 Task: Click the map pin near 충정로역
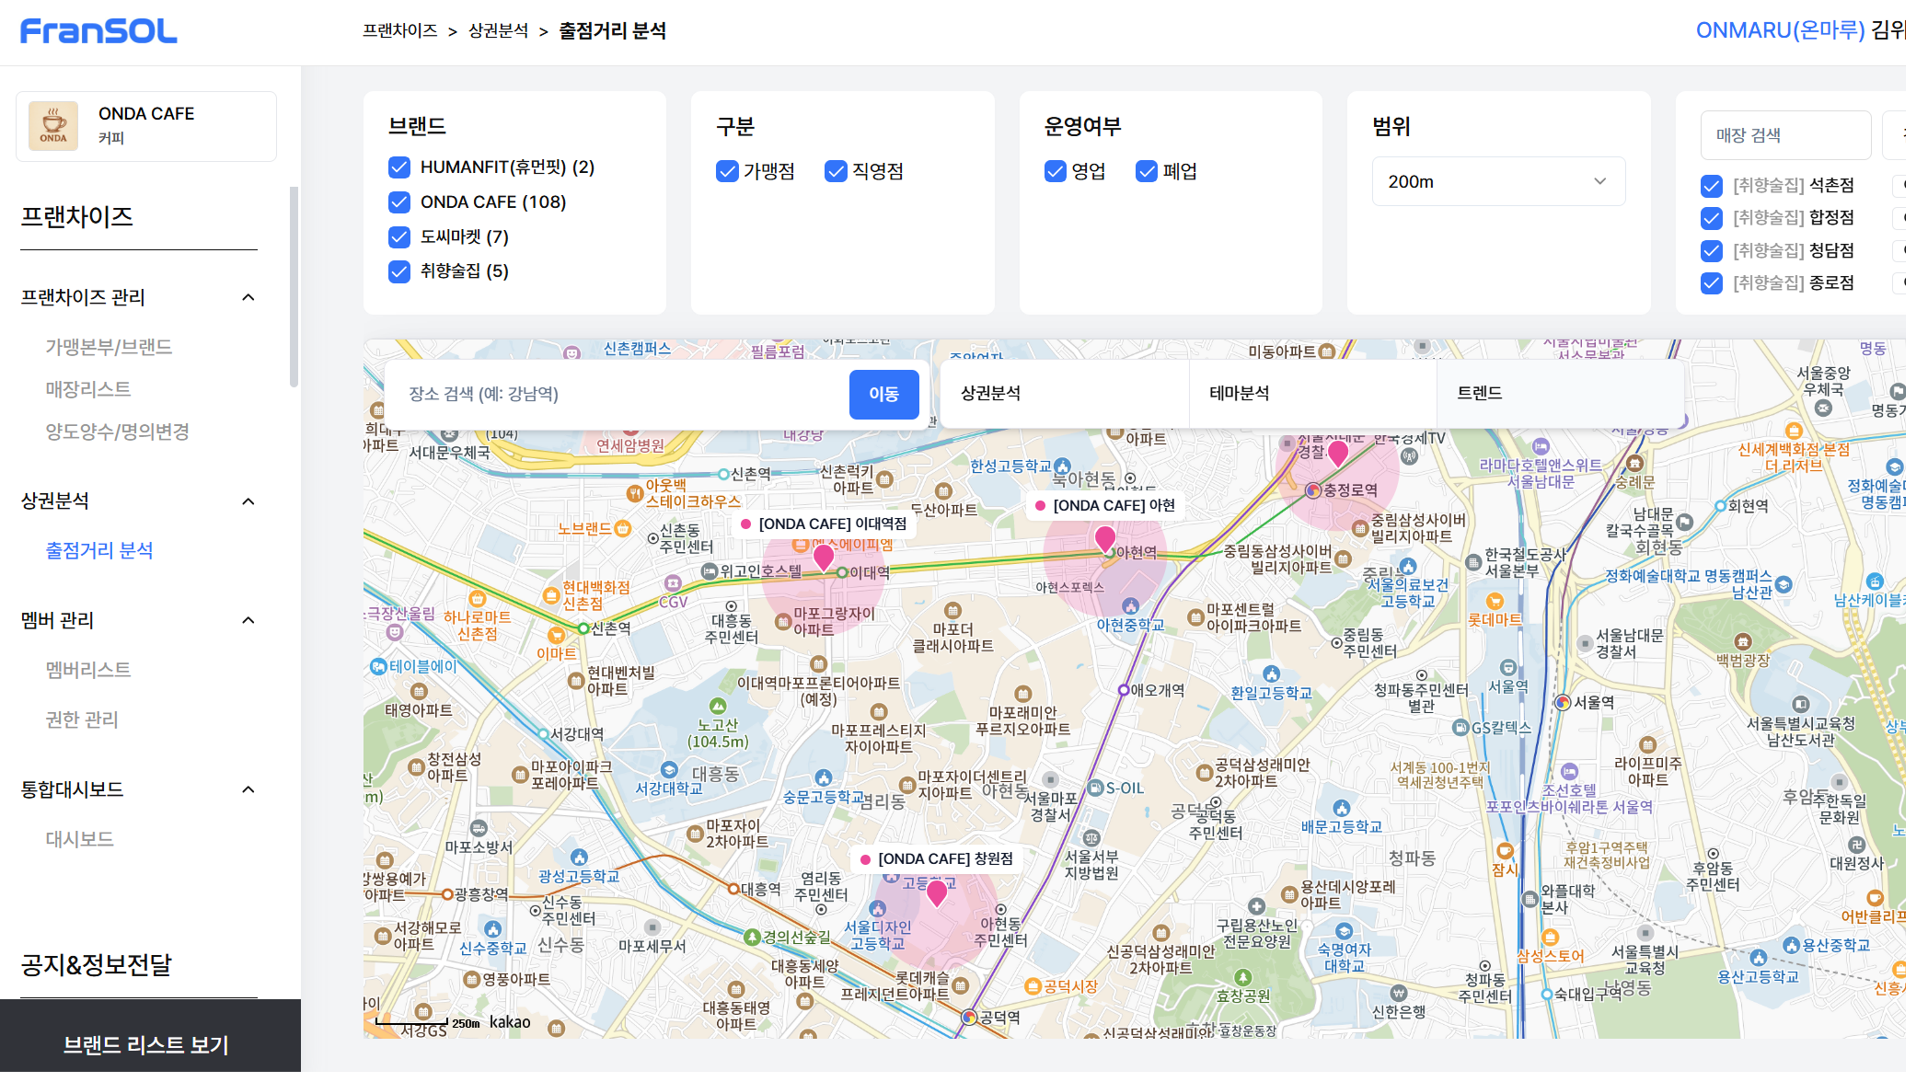pos(1338,454)
